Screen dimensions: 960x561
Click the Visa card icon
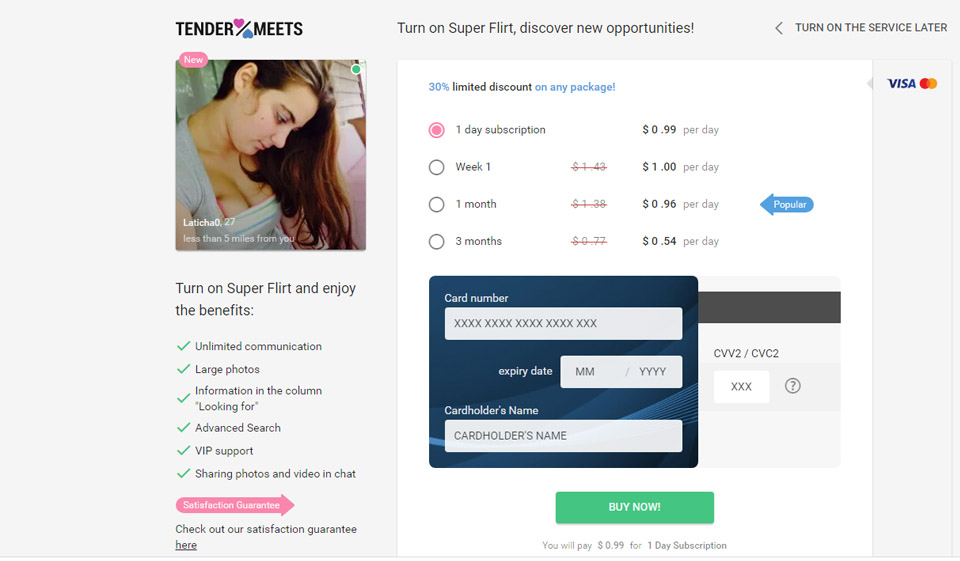901,84
